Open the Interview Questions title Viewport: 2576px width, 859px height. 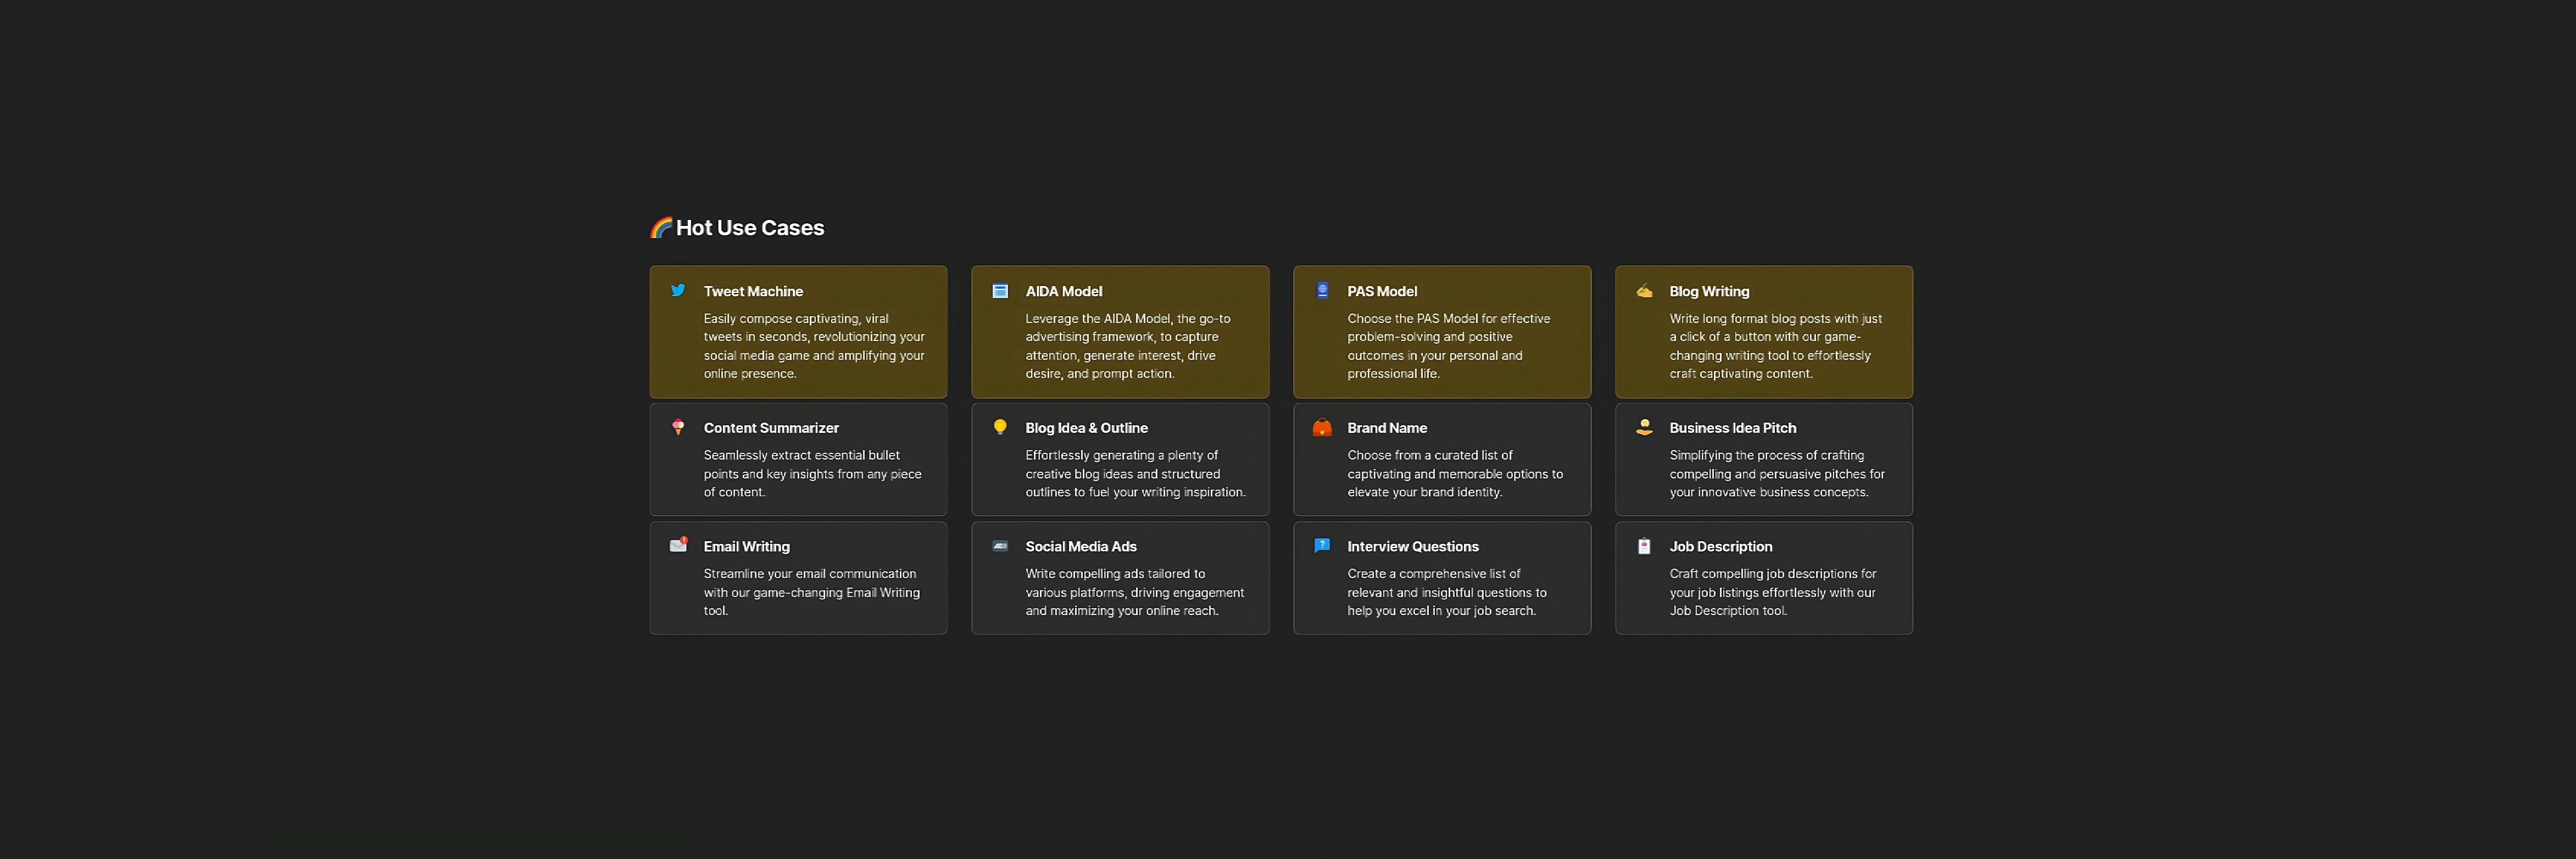tap(1412, 546)
